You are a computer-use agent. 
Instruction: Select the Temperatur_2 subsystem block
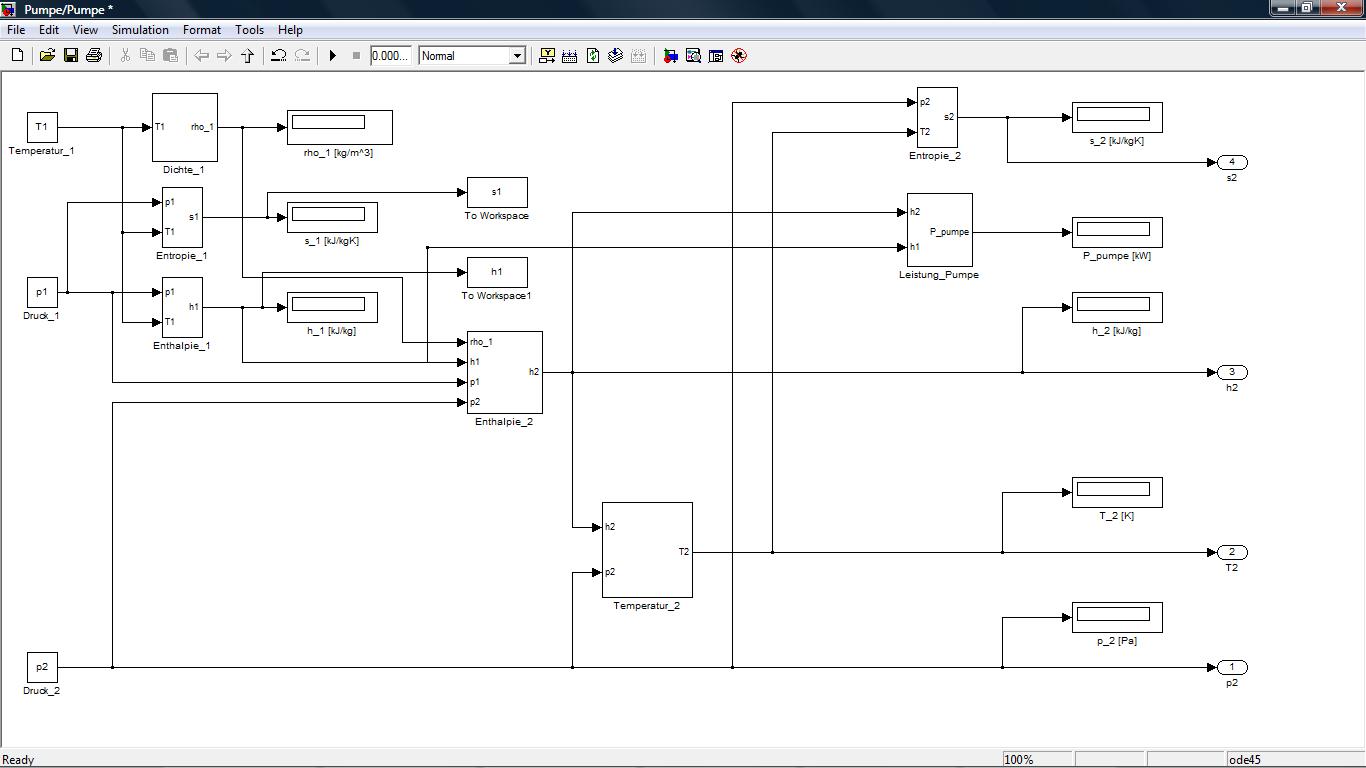[646, 549]
